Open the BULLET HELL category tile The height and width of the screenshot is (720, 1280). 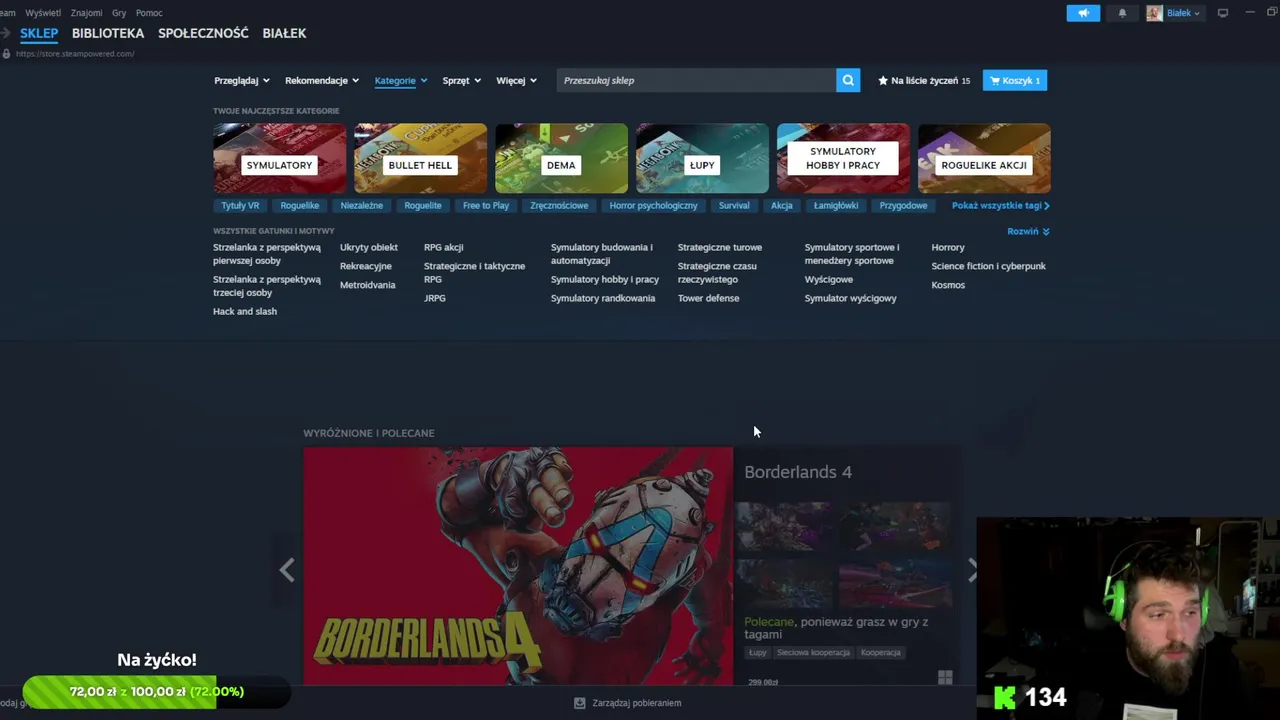click(x=420, y=158)
